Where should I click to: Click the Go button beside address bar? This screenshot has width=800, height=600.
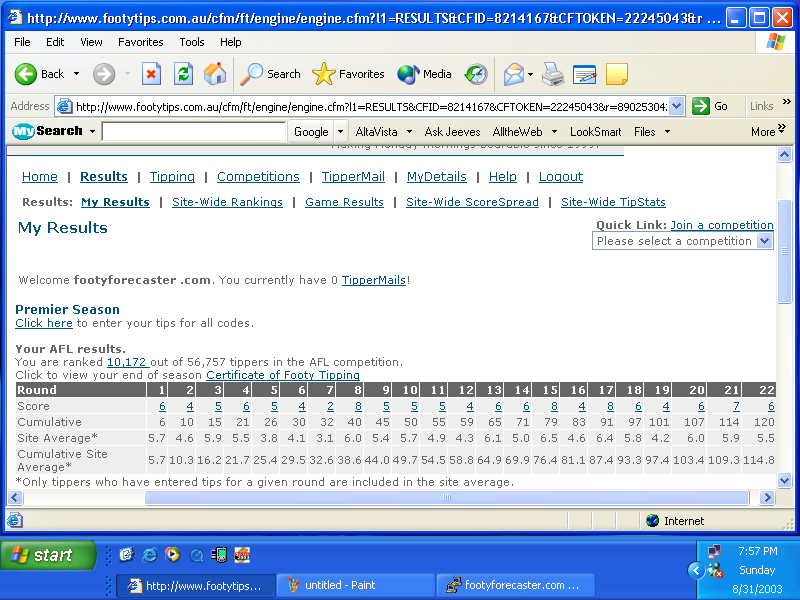coord(711,106)
